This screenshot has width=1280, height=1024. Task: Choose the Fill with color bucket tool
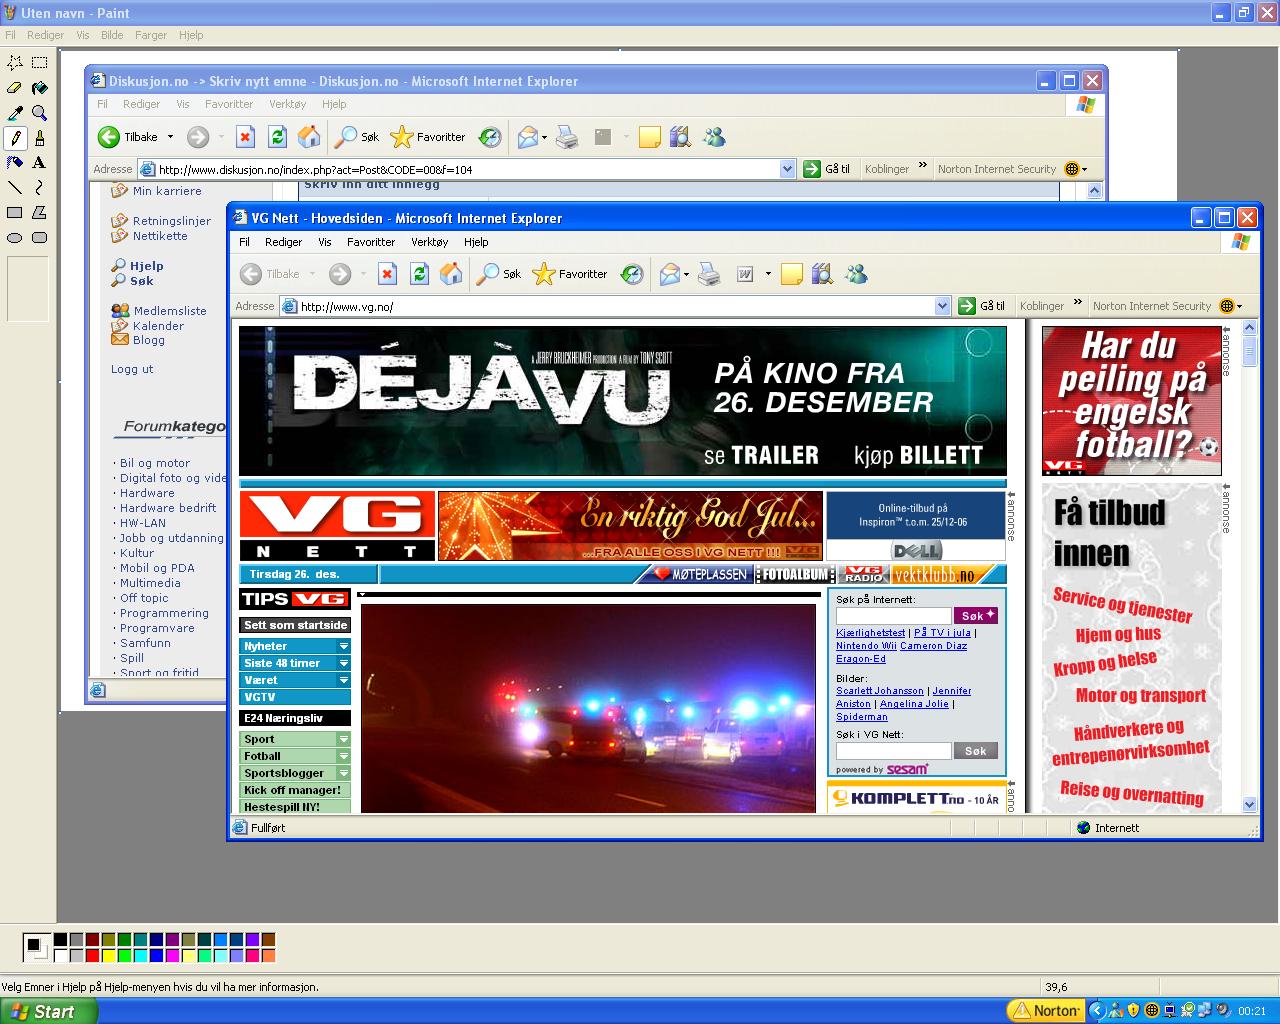pos(39,88)
